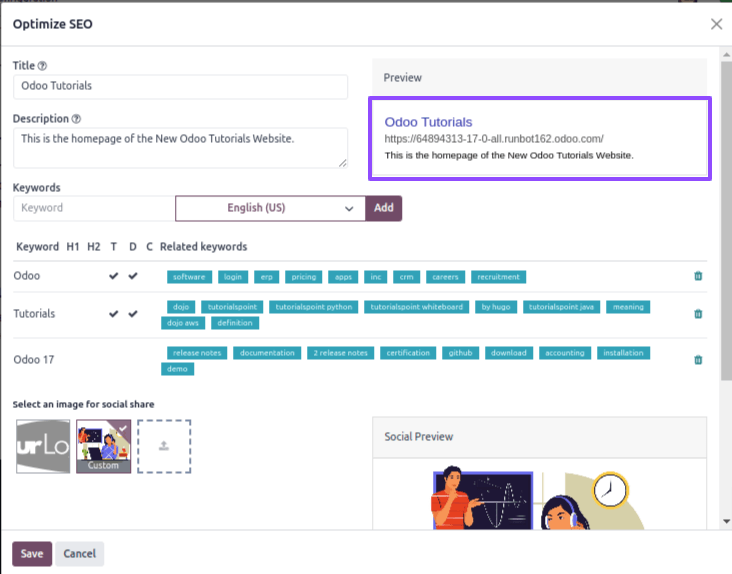Focus the Keyword input field

pos(94,208)
